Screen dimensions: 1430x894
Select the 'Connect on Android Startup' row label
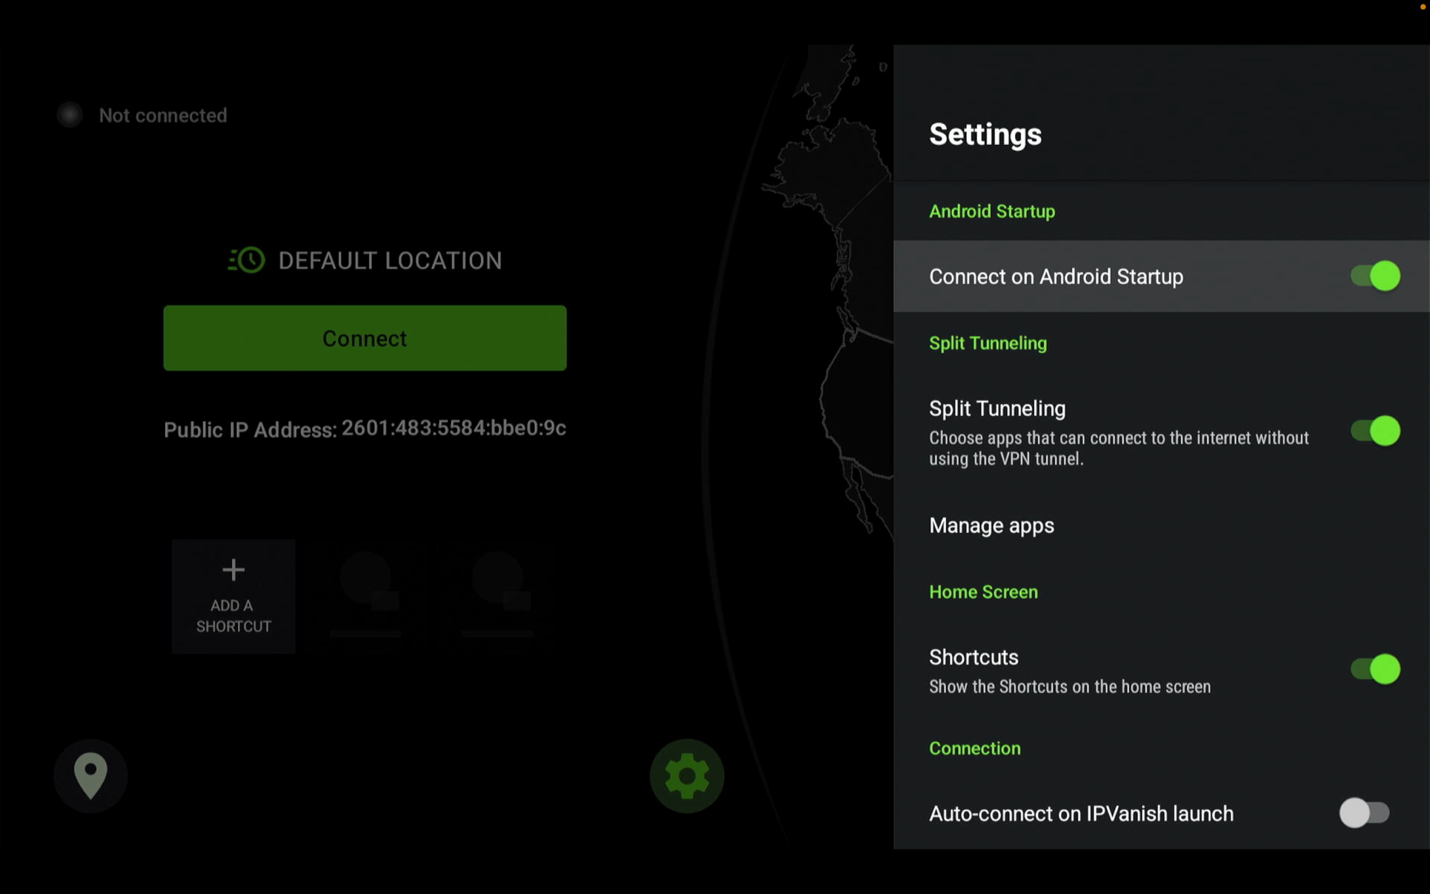pos(1056,276)
